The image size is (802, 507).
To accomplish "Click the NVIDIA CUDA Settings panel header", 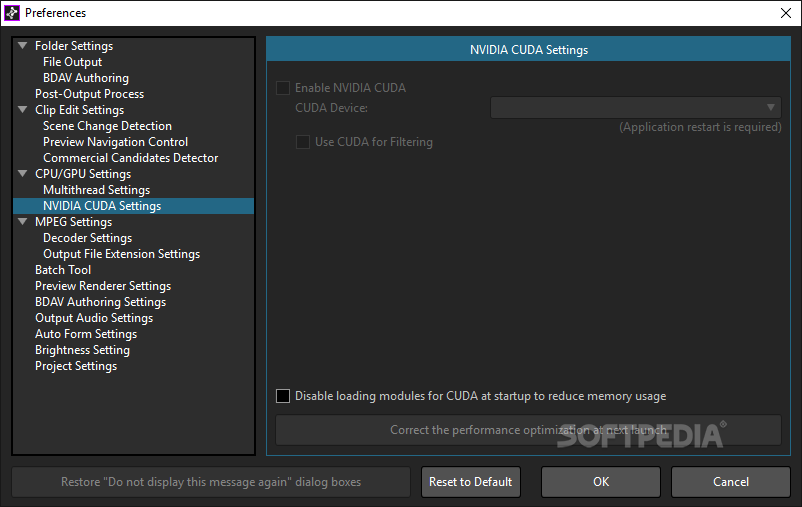I will click(x=528, y=50).
